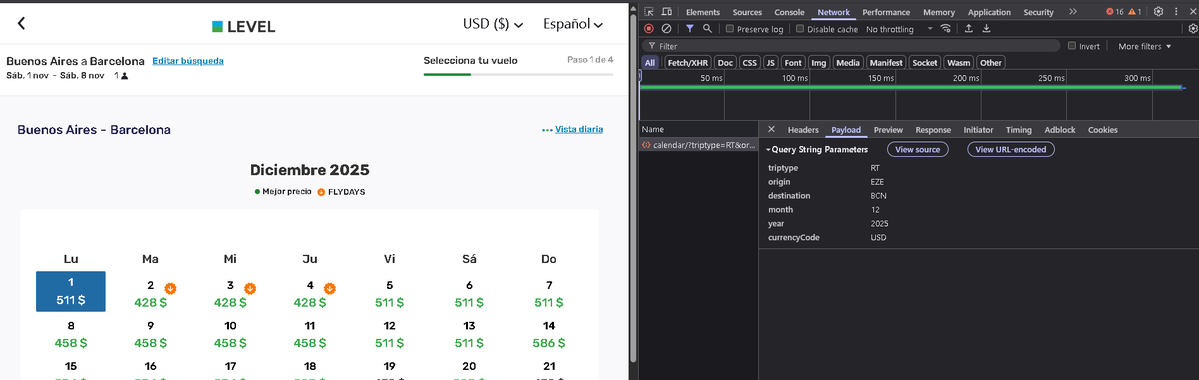Filter requests by CSS type
This screenshot has height=380, width=1199.
coord(749,63)
